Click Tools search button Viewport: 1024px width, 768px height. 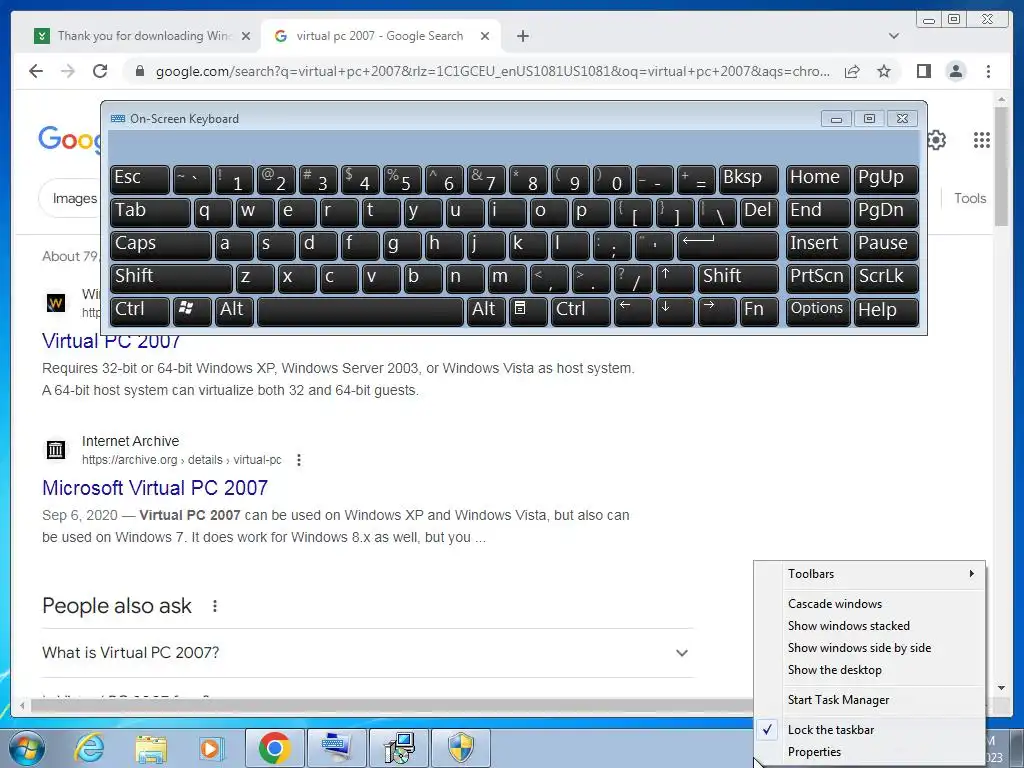pyautogui.click(x=969, y=199)
